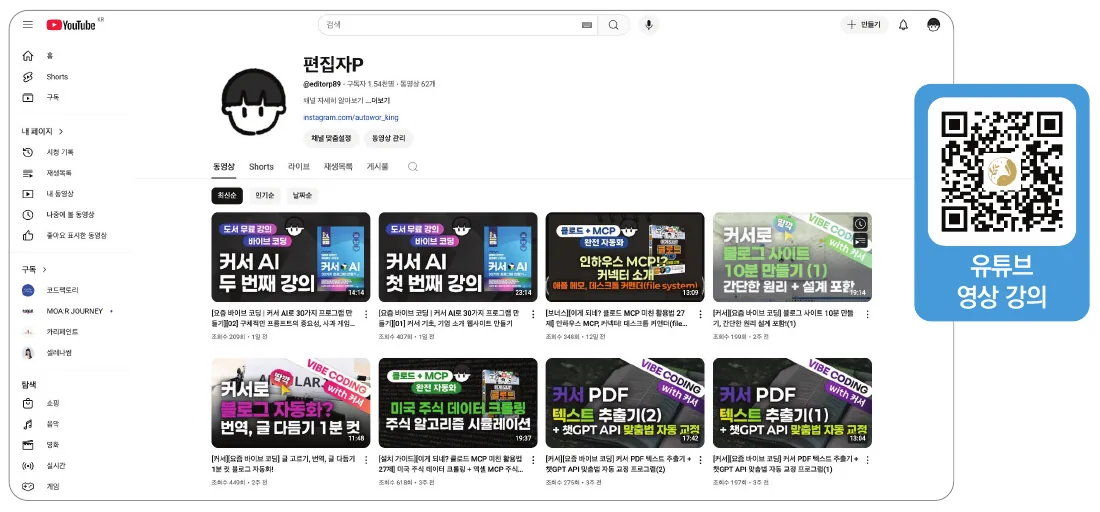Play 미국 주식 데이터 크롤링 thumbnail
This screenshot has height=512, width=1100.
458,403
